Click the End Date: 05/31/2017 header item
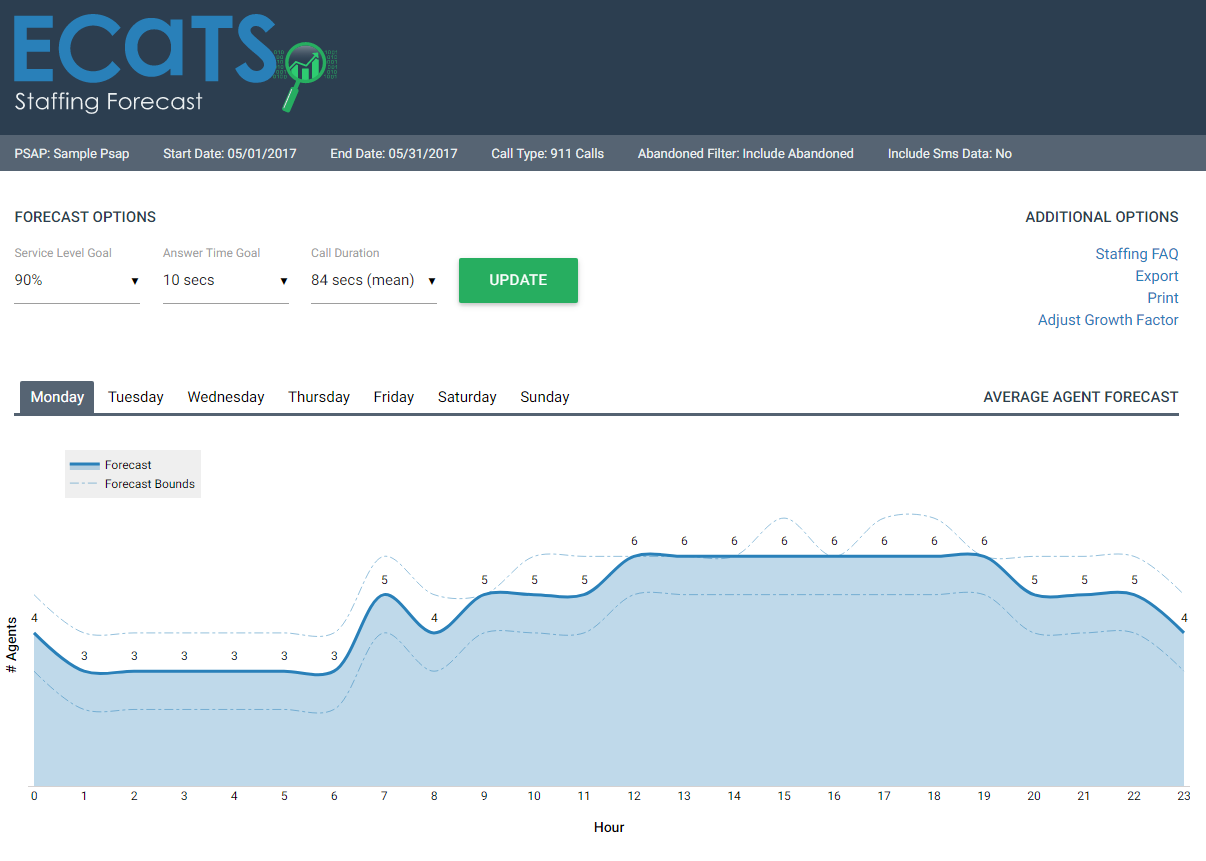Viewport: 1206px width, 861px height. click(393, 153)
